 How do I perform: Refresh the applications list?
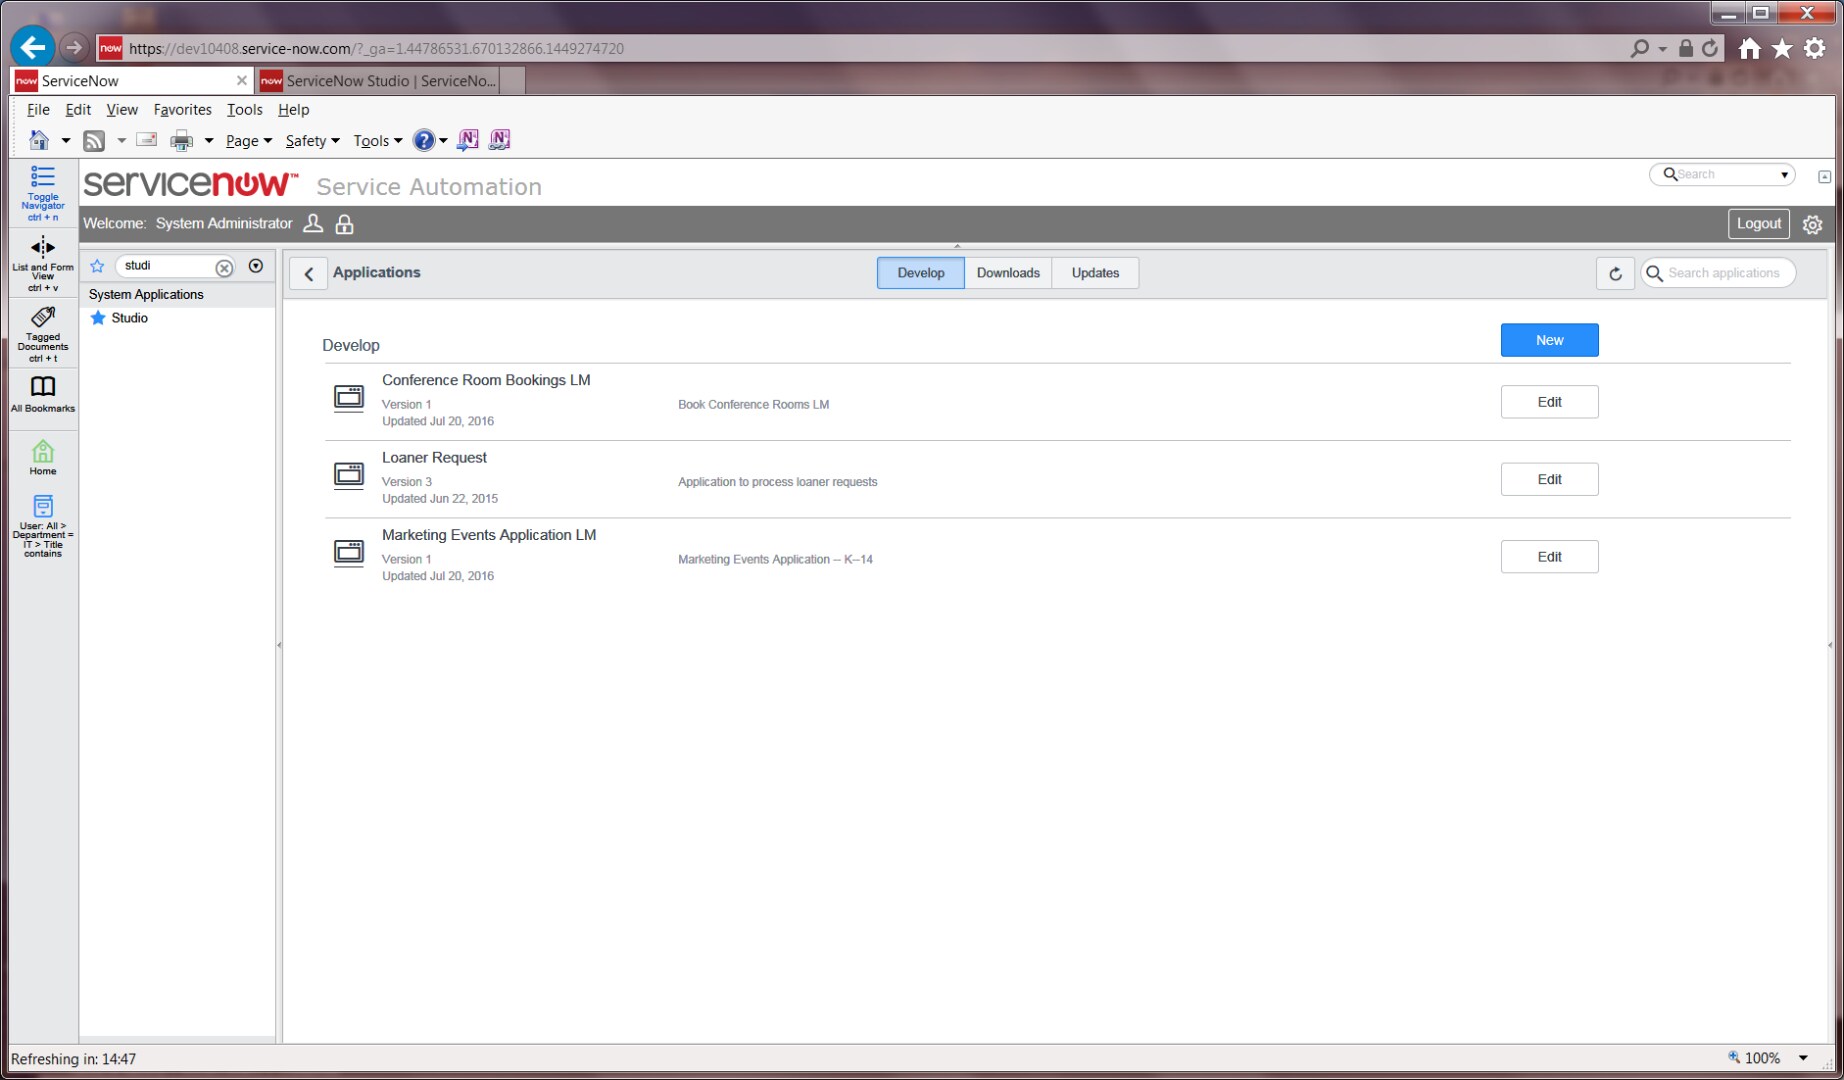(x=1615, y=273)
